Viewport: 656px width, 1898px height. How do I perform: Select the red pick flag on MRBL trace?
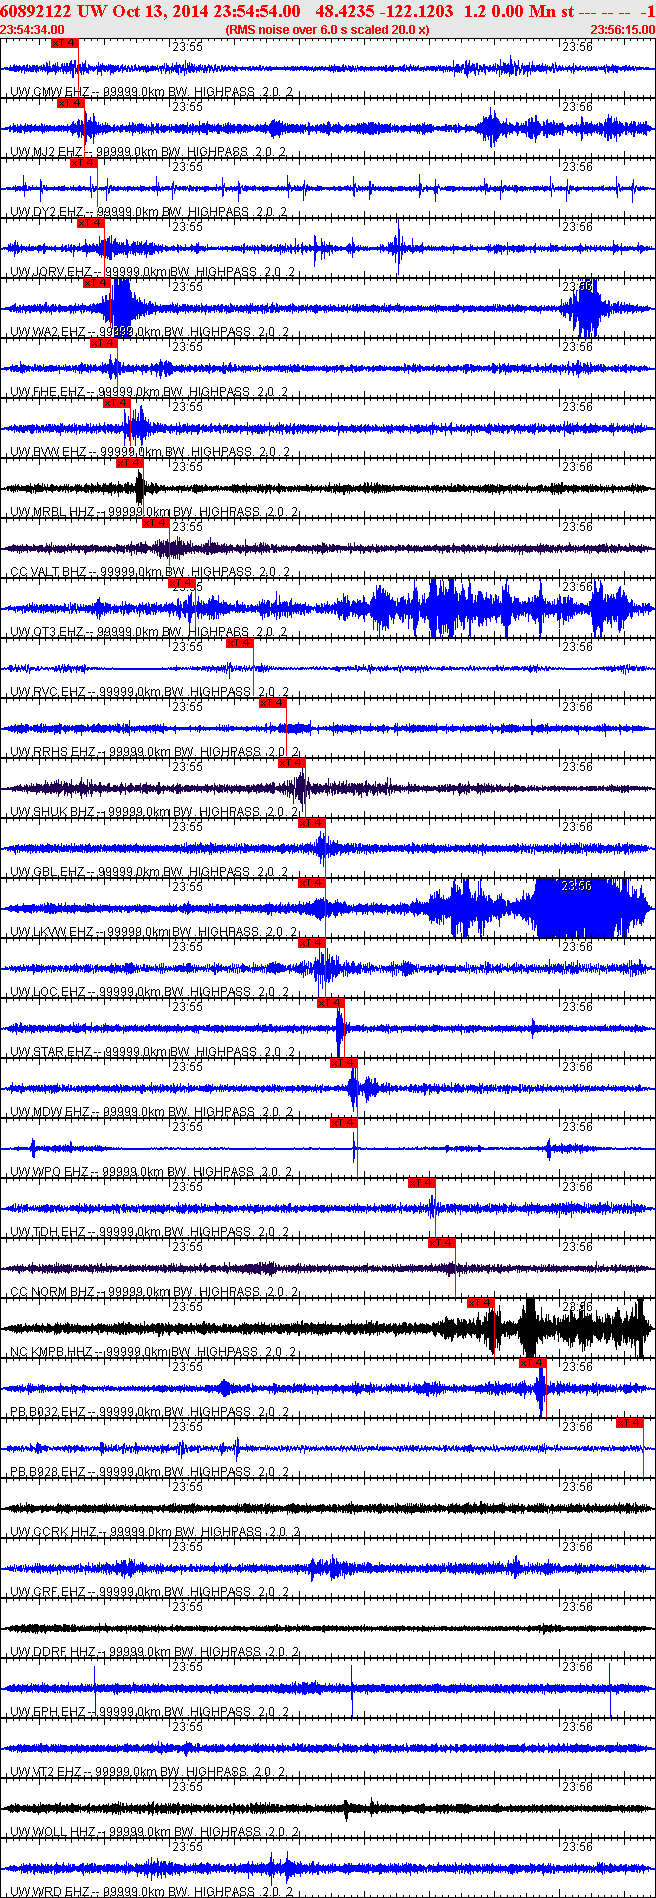pyautogui.click(x=130, y=463)
